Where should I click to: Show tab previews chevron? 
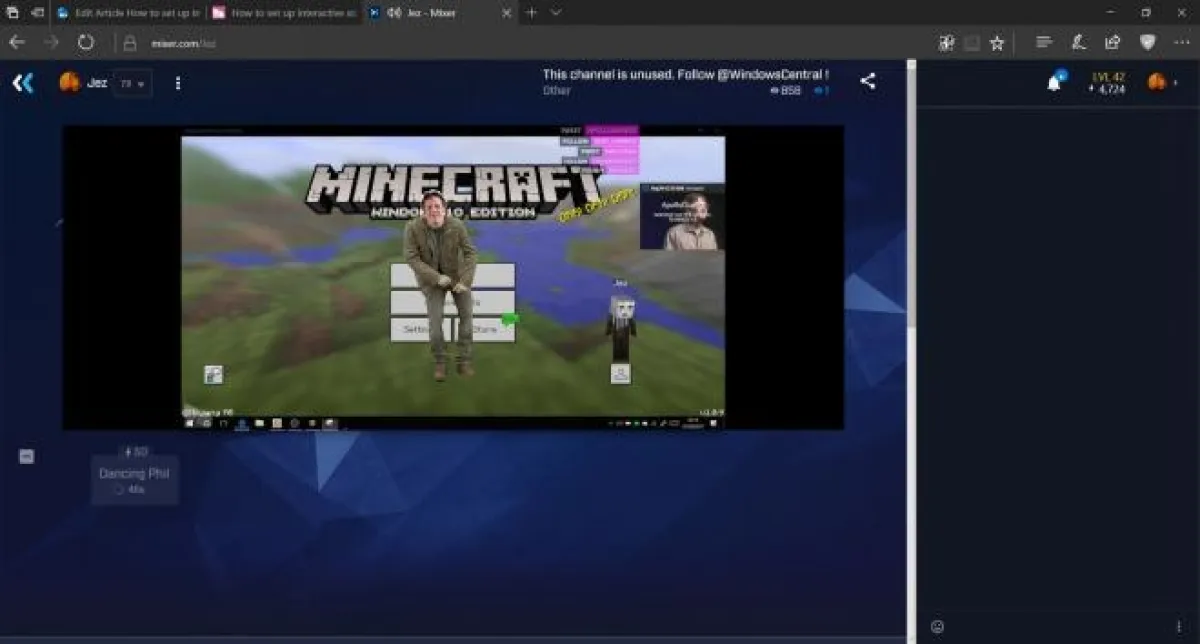point(556,13)
